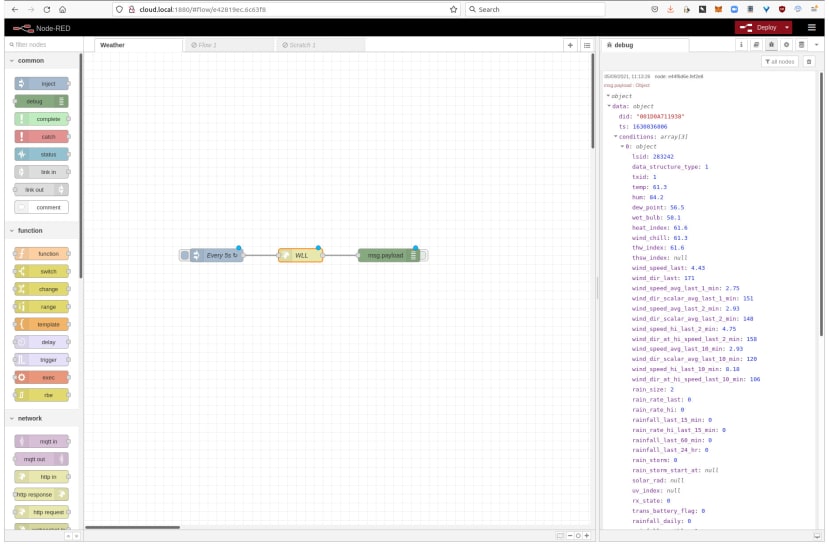
Task: Switch to the disabled Flow 1 tab
Action: (229, 45)
